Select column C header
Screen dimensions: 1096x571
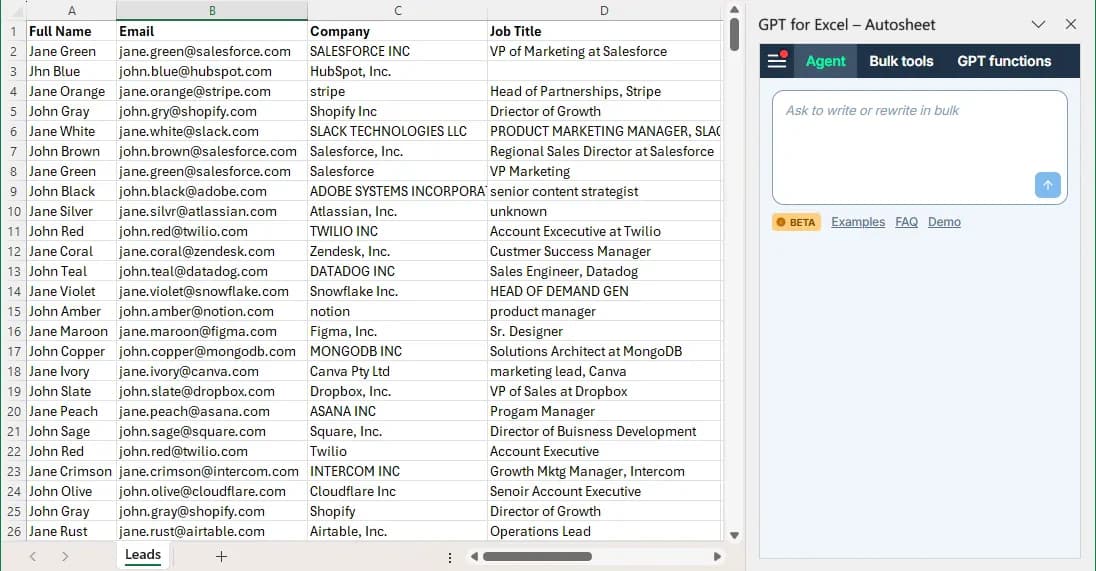tap(397, 10)
